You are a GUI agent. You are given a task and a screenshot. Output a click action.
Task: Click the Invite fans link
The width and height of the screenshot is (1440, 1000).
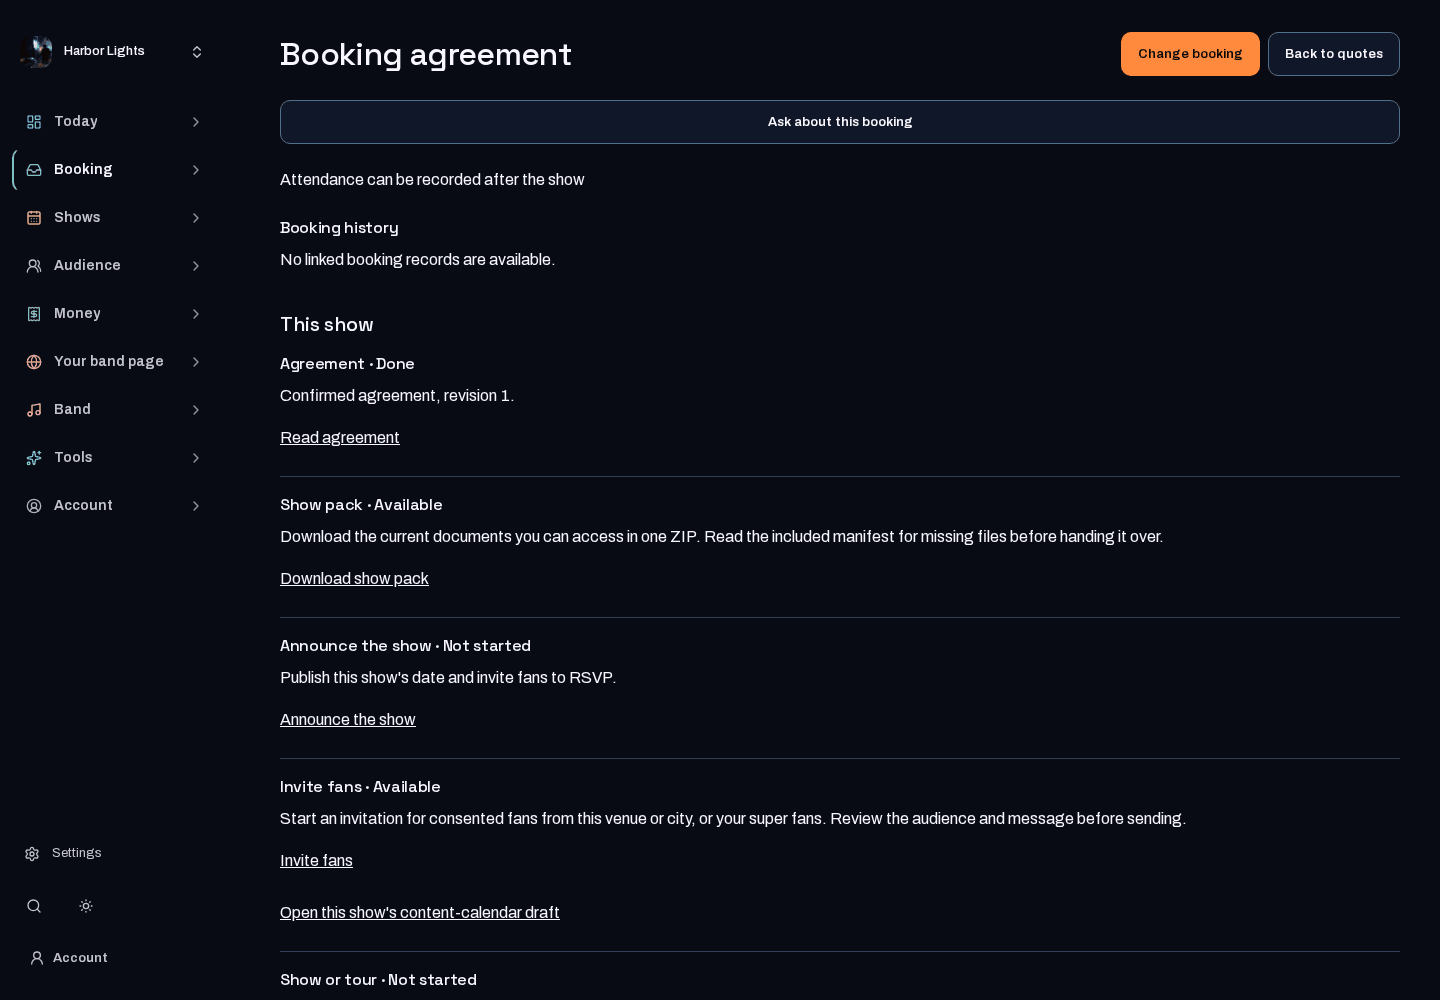[316, 861]
